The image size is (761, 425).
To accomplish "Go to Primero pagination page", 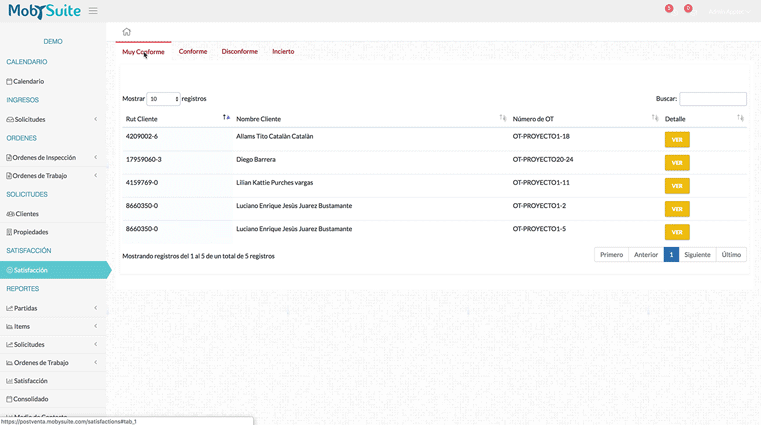I will point(612,255).
